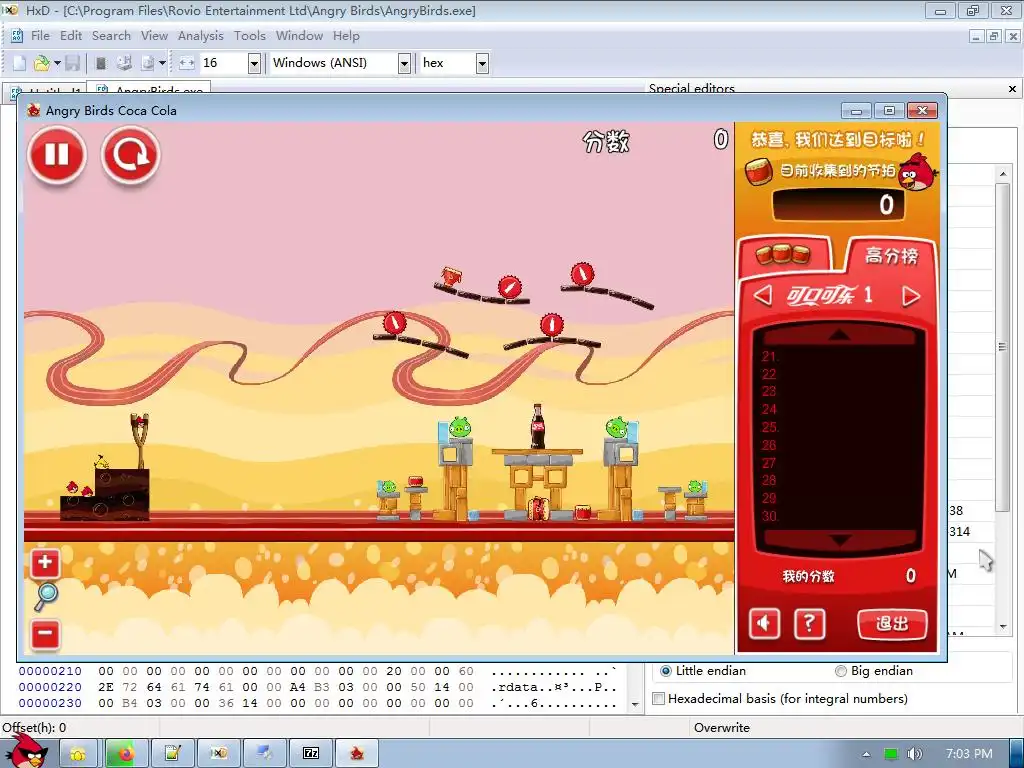1024x768 pixels.
Task: Open the Notepad taskbar button
Action: click(172, 754)
